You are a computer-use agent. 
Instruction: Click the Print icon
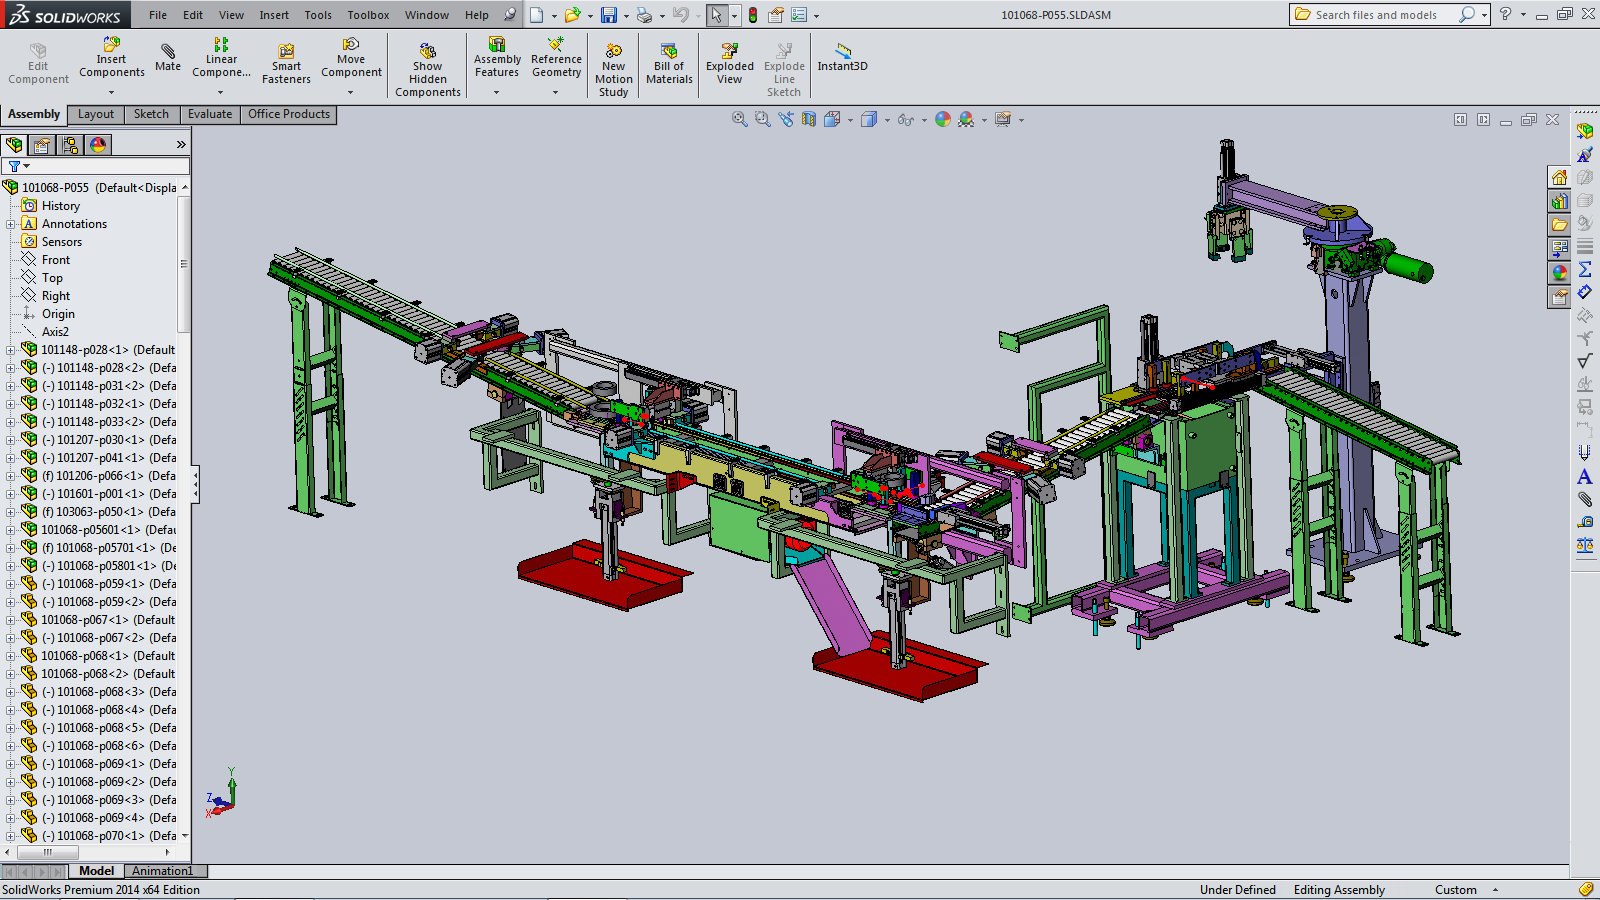[644, 15]
